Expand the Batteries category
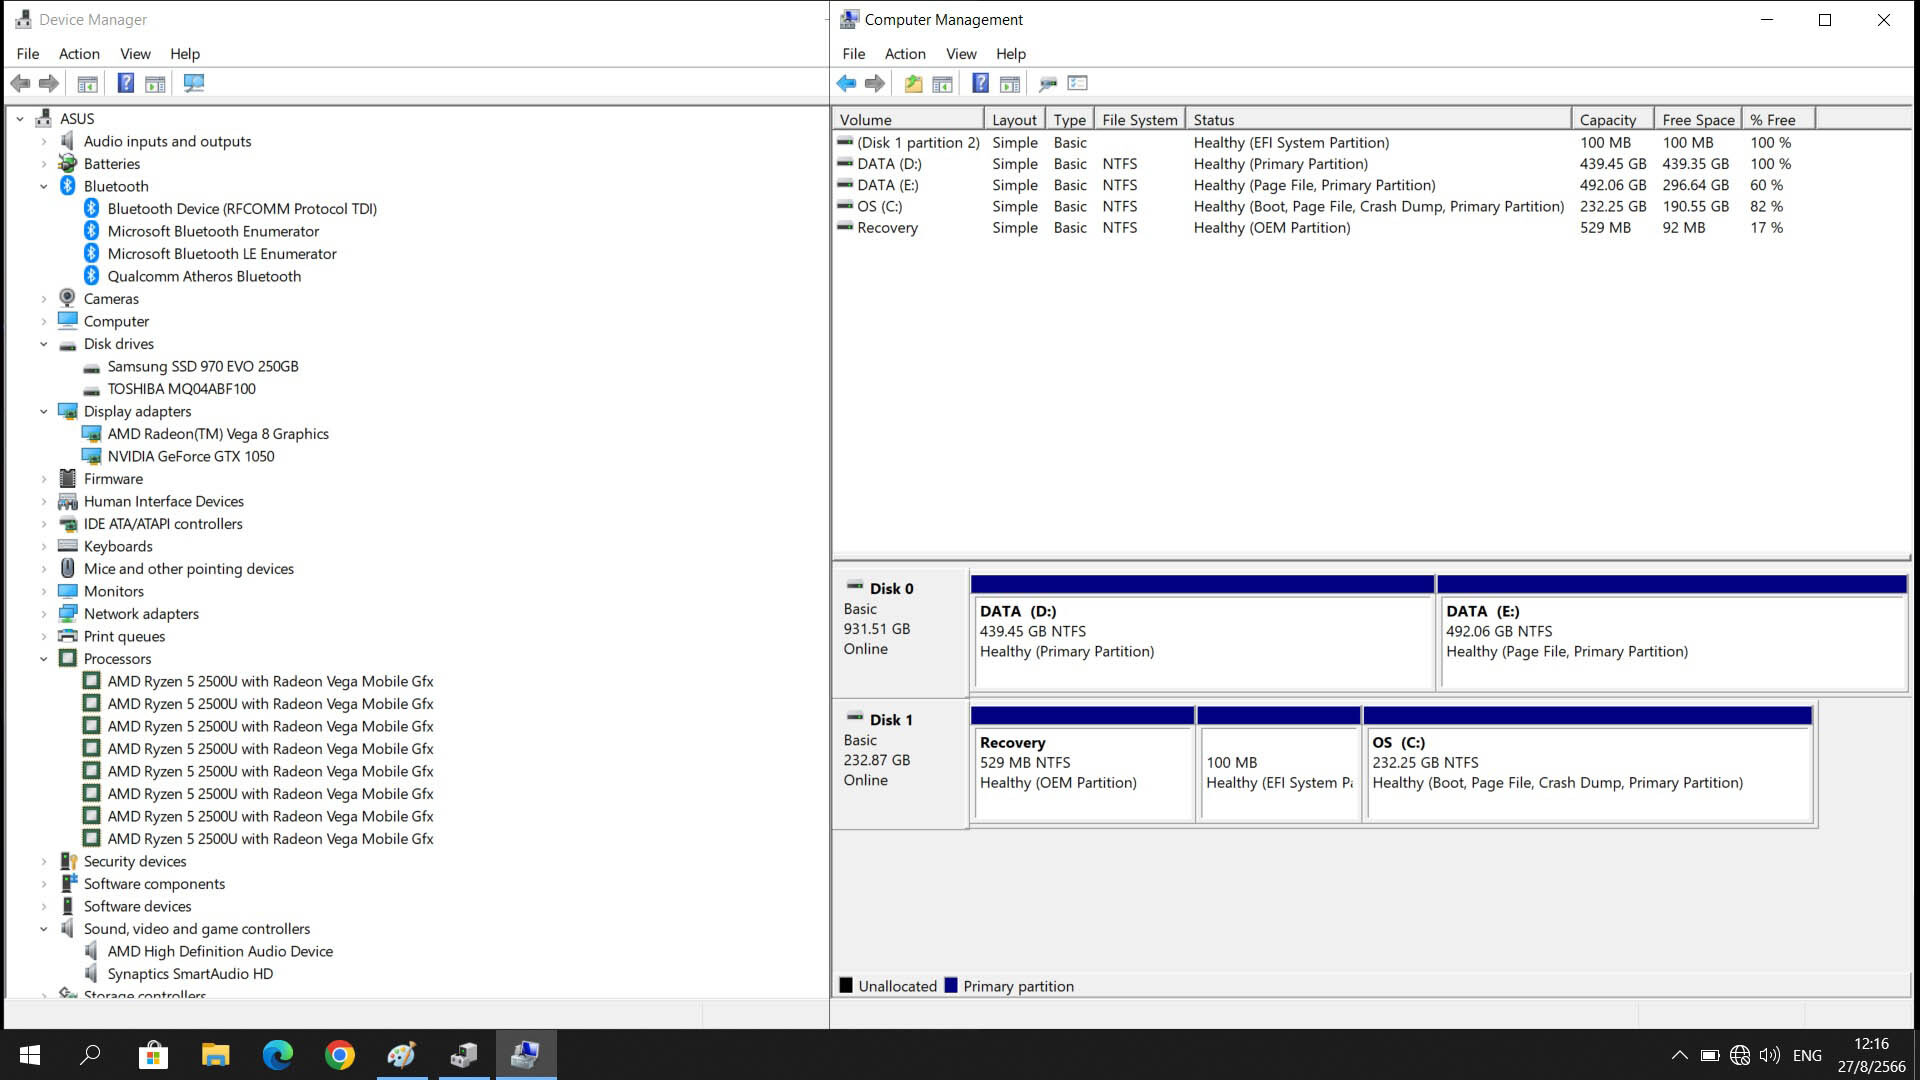Viewport: 1920px width, 1080px height. (44, 164)
